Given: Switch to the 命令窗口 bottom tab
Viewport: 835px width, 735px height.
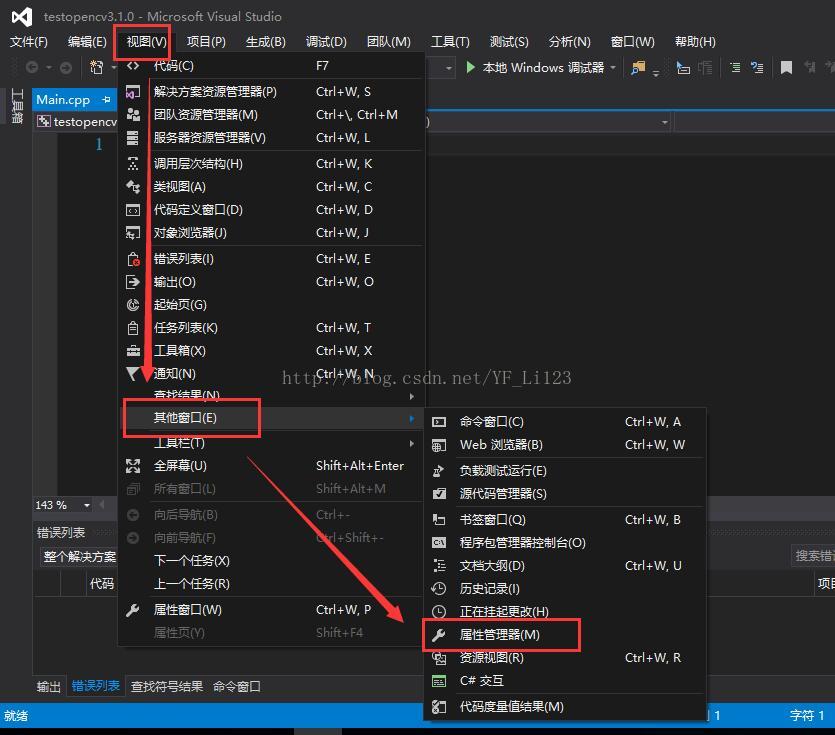Looking at the screenshot, I should pos(236,687).
